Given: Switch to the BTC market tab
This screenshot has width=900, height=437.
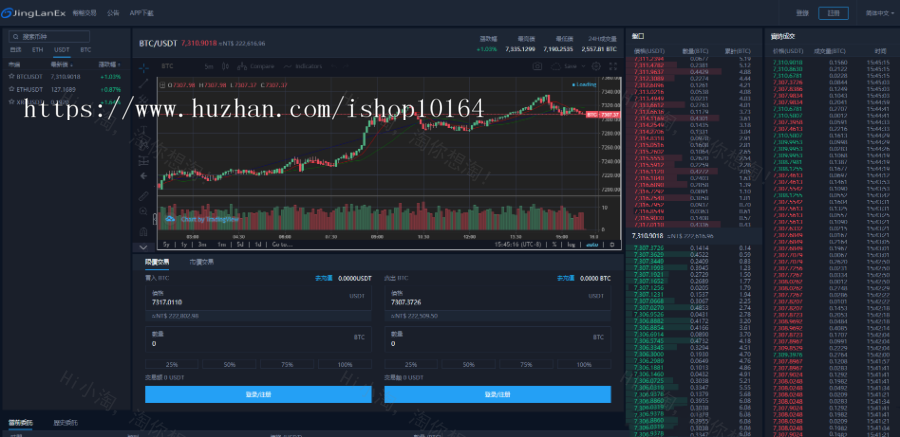Looking at the screenshot, I should (85, 49).
